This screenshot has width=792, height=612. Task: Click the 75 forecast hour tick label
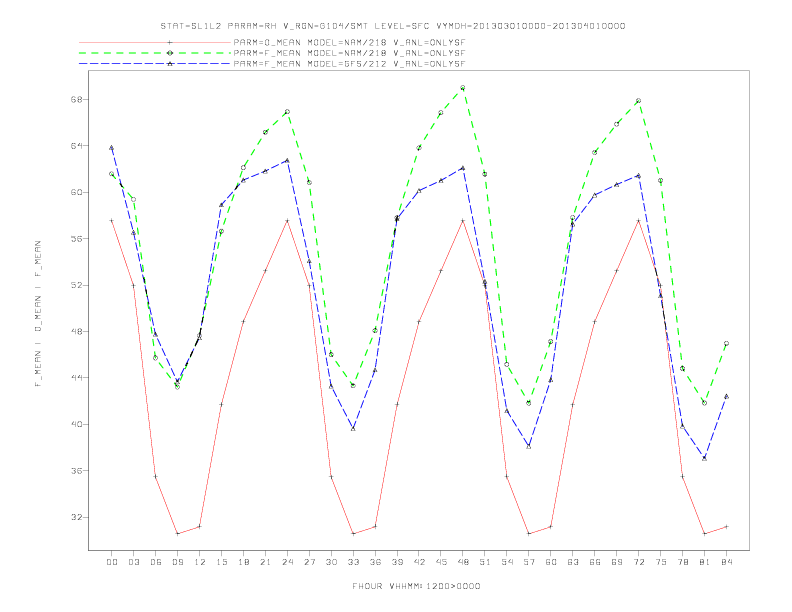(x=661, y=562)
